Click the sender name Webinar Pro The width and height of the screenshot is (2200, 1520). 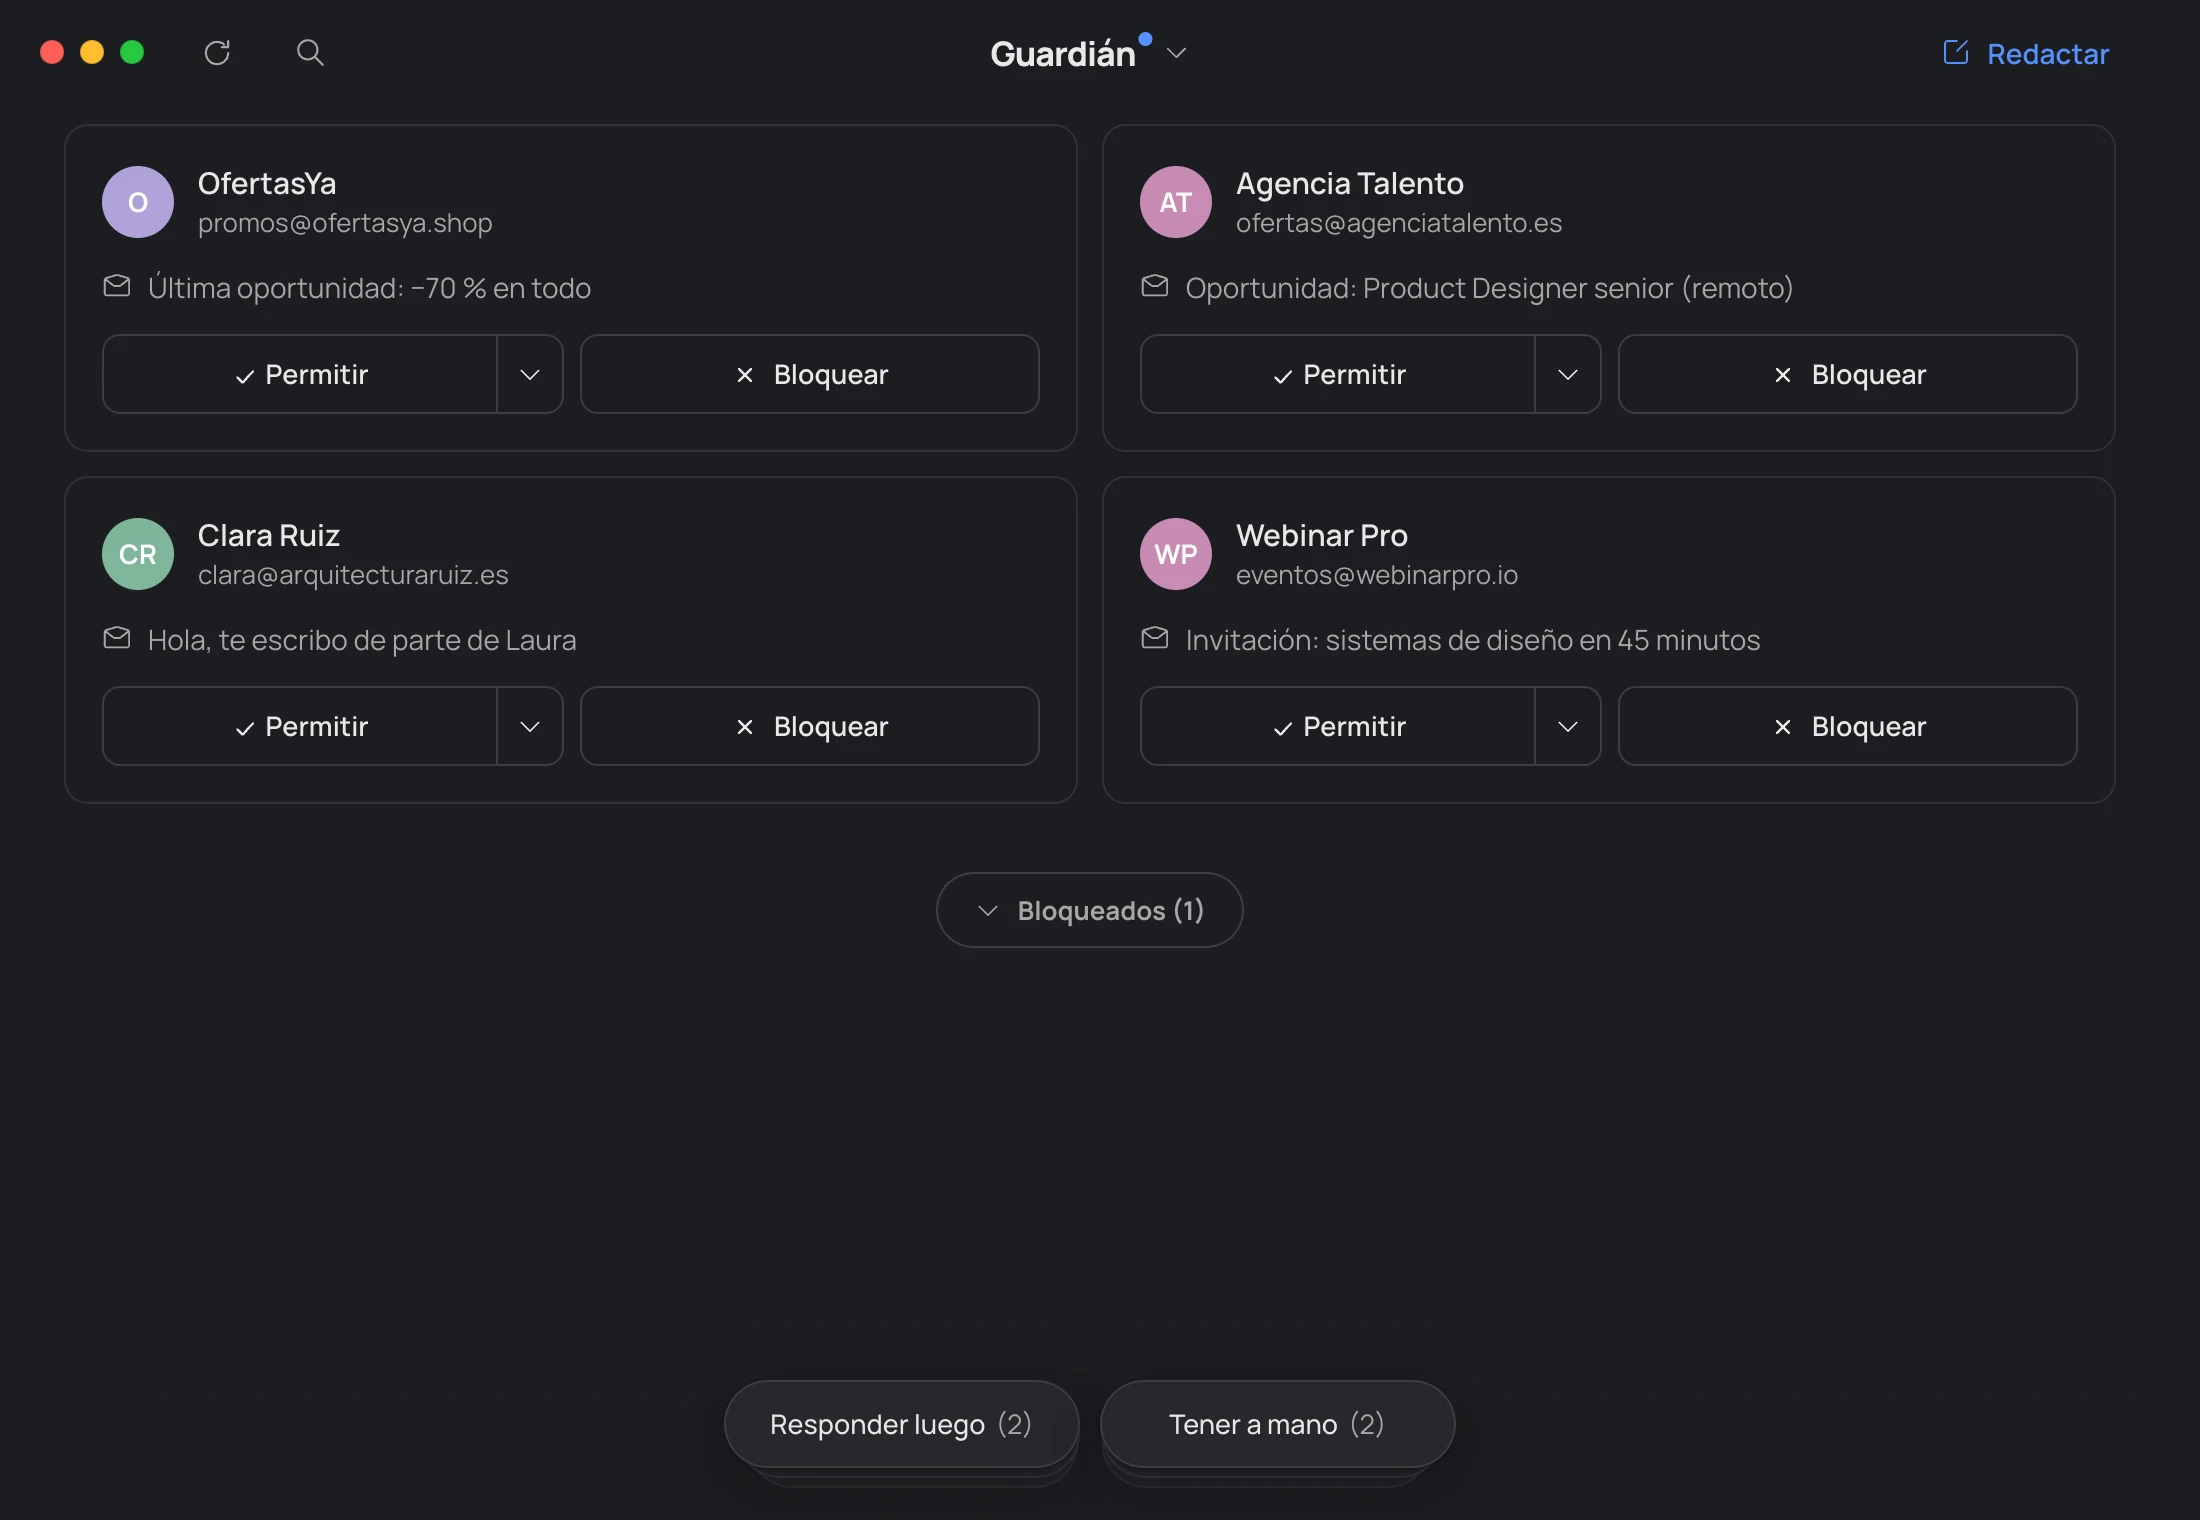pyautogui.click(x=1321, y=536)
